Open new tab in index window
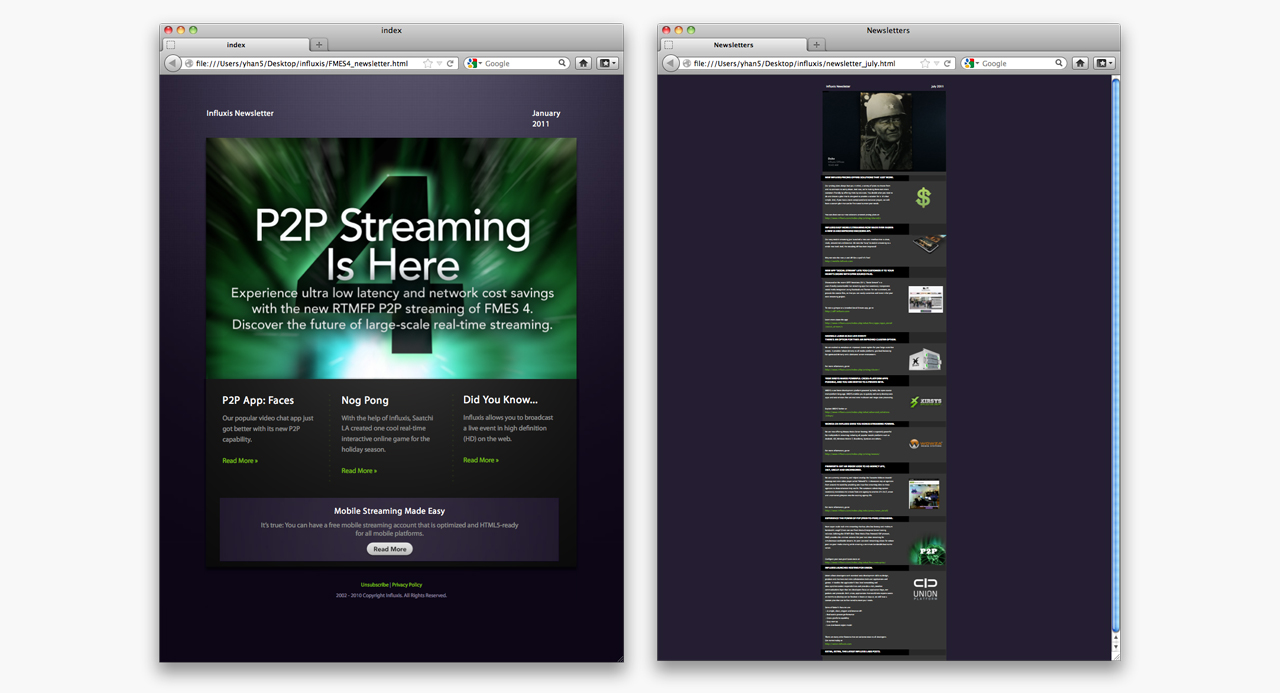This screenshot has width=1280, height=693. tap(319, 45)
